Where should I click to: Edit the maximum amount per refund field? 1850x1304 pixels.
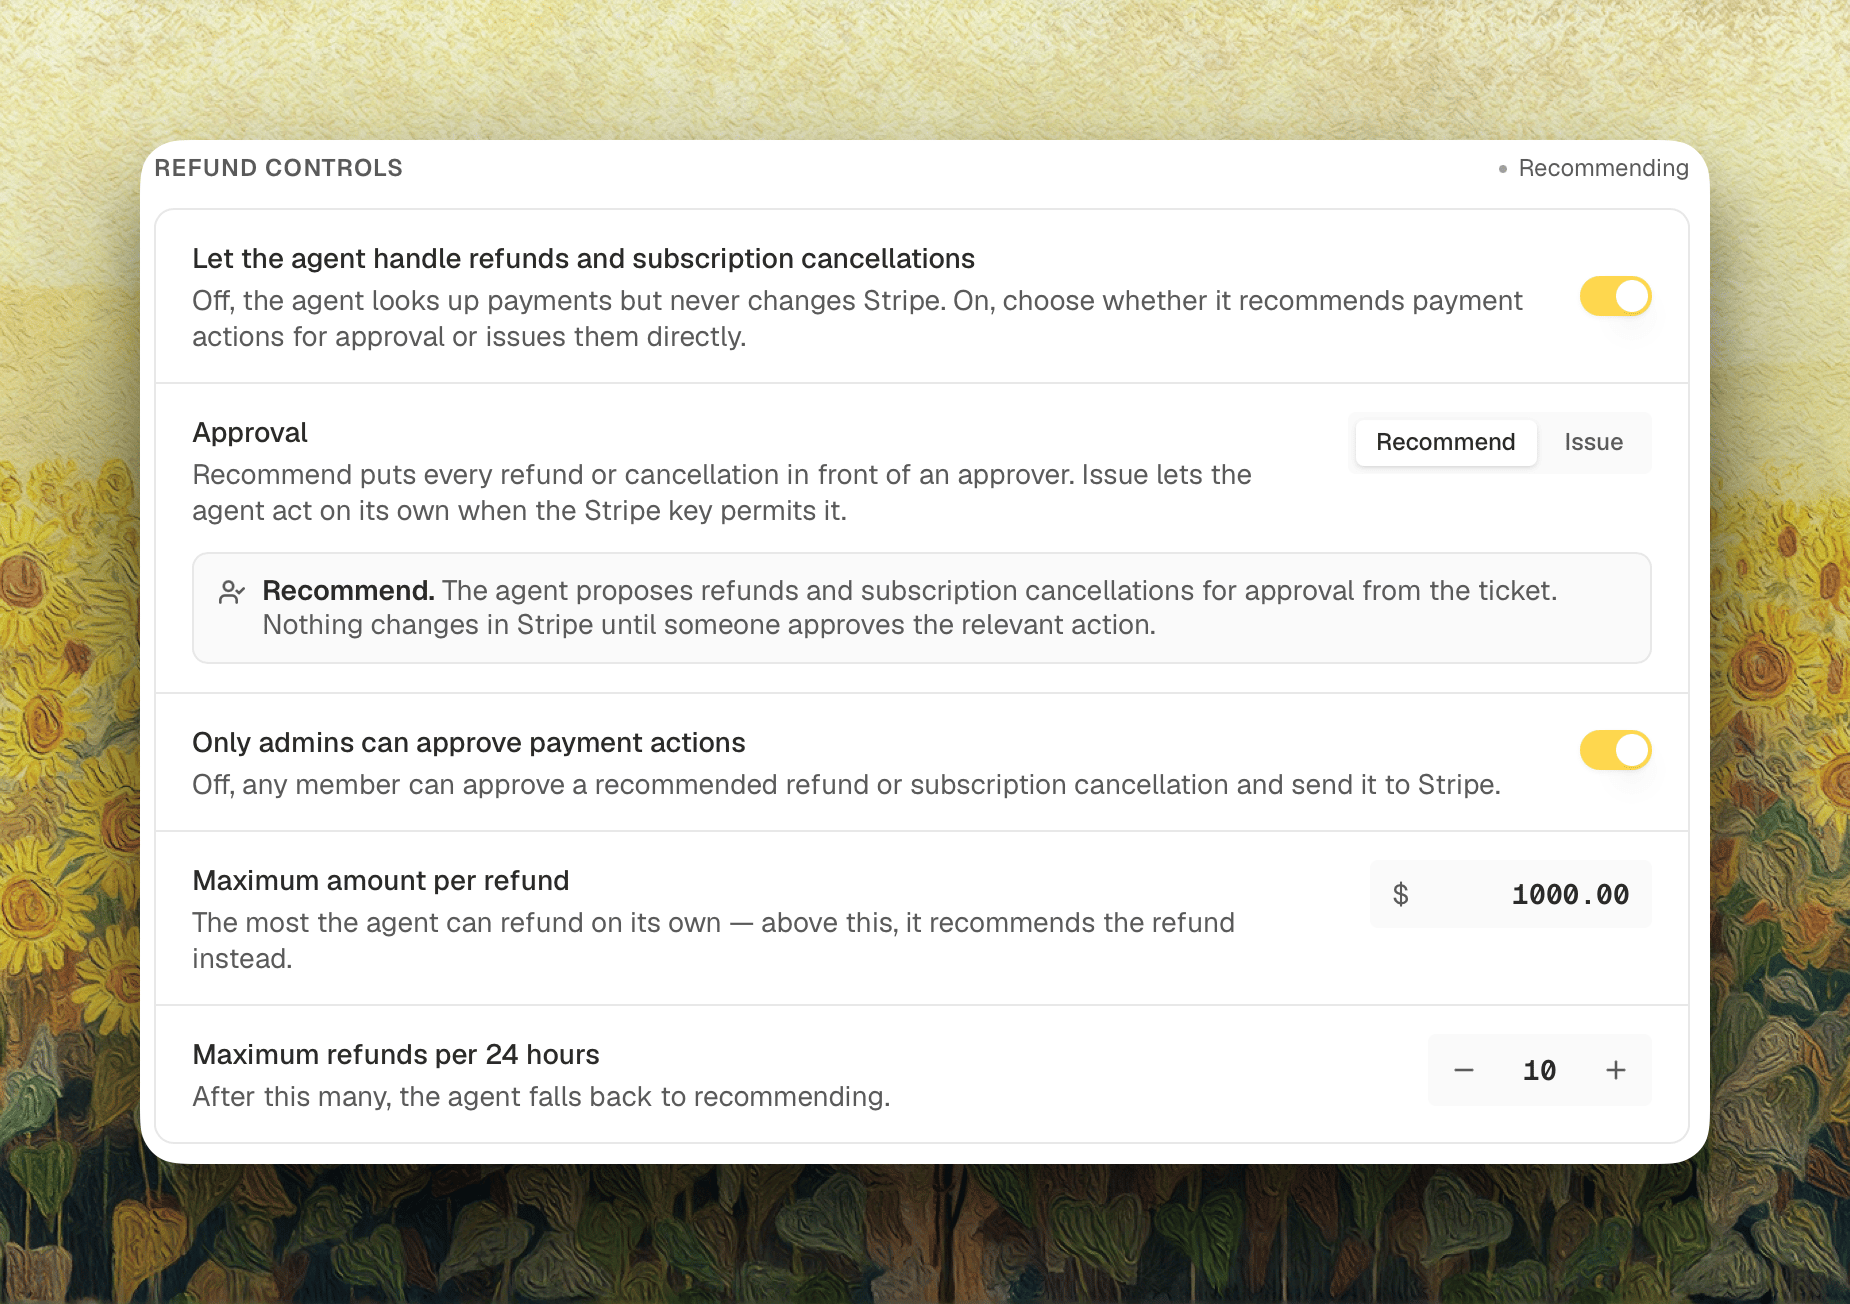(1510, 894)
